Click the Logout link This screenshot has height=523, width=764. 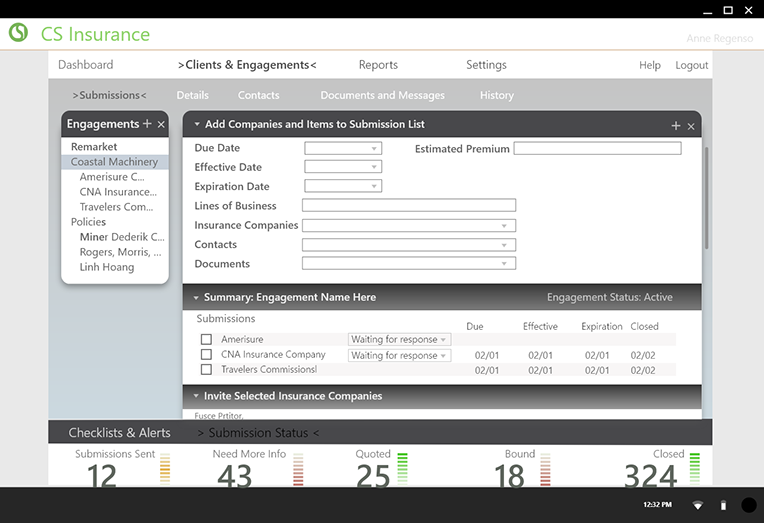[x=691, y=65]
